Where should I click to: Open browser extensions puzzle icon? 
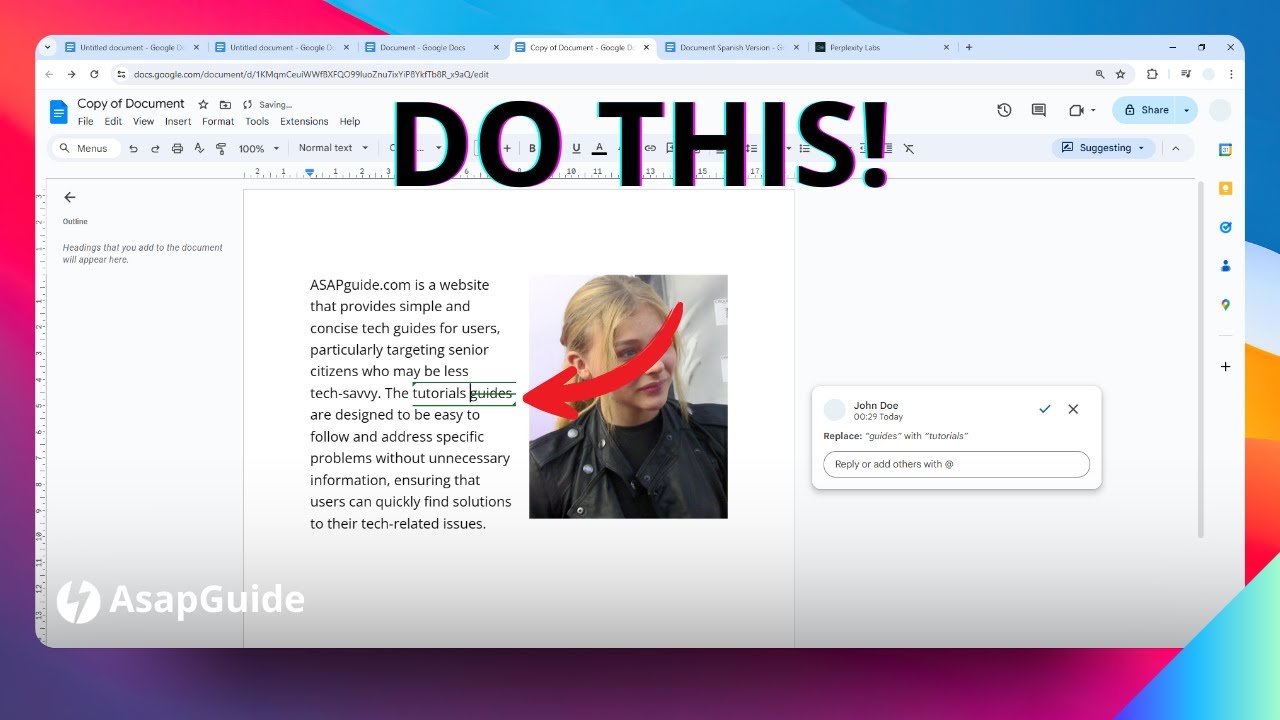1152,74
